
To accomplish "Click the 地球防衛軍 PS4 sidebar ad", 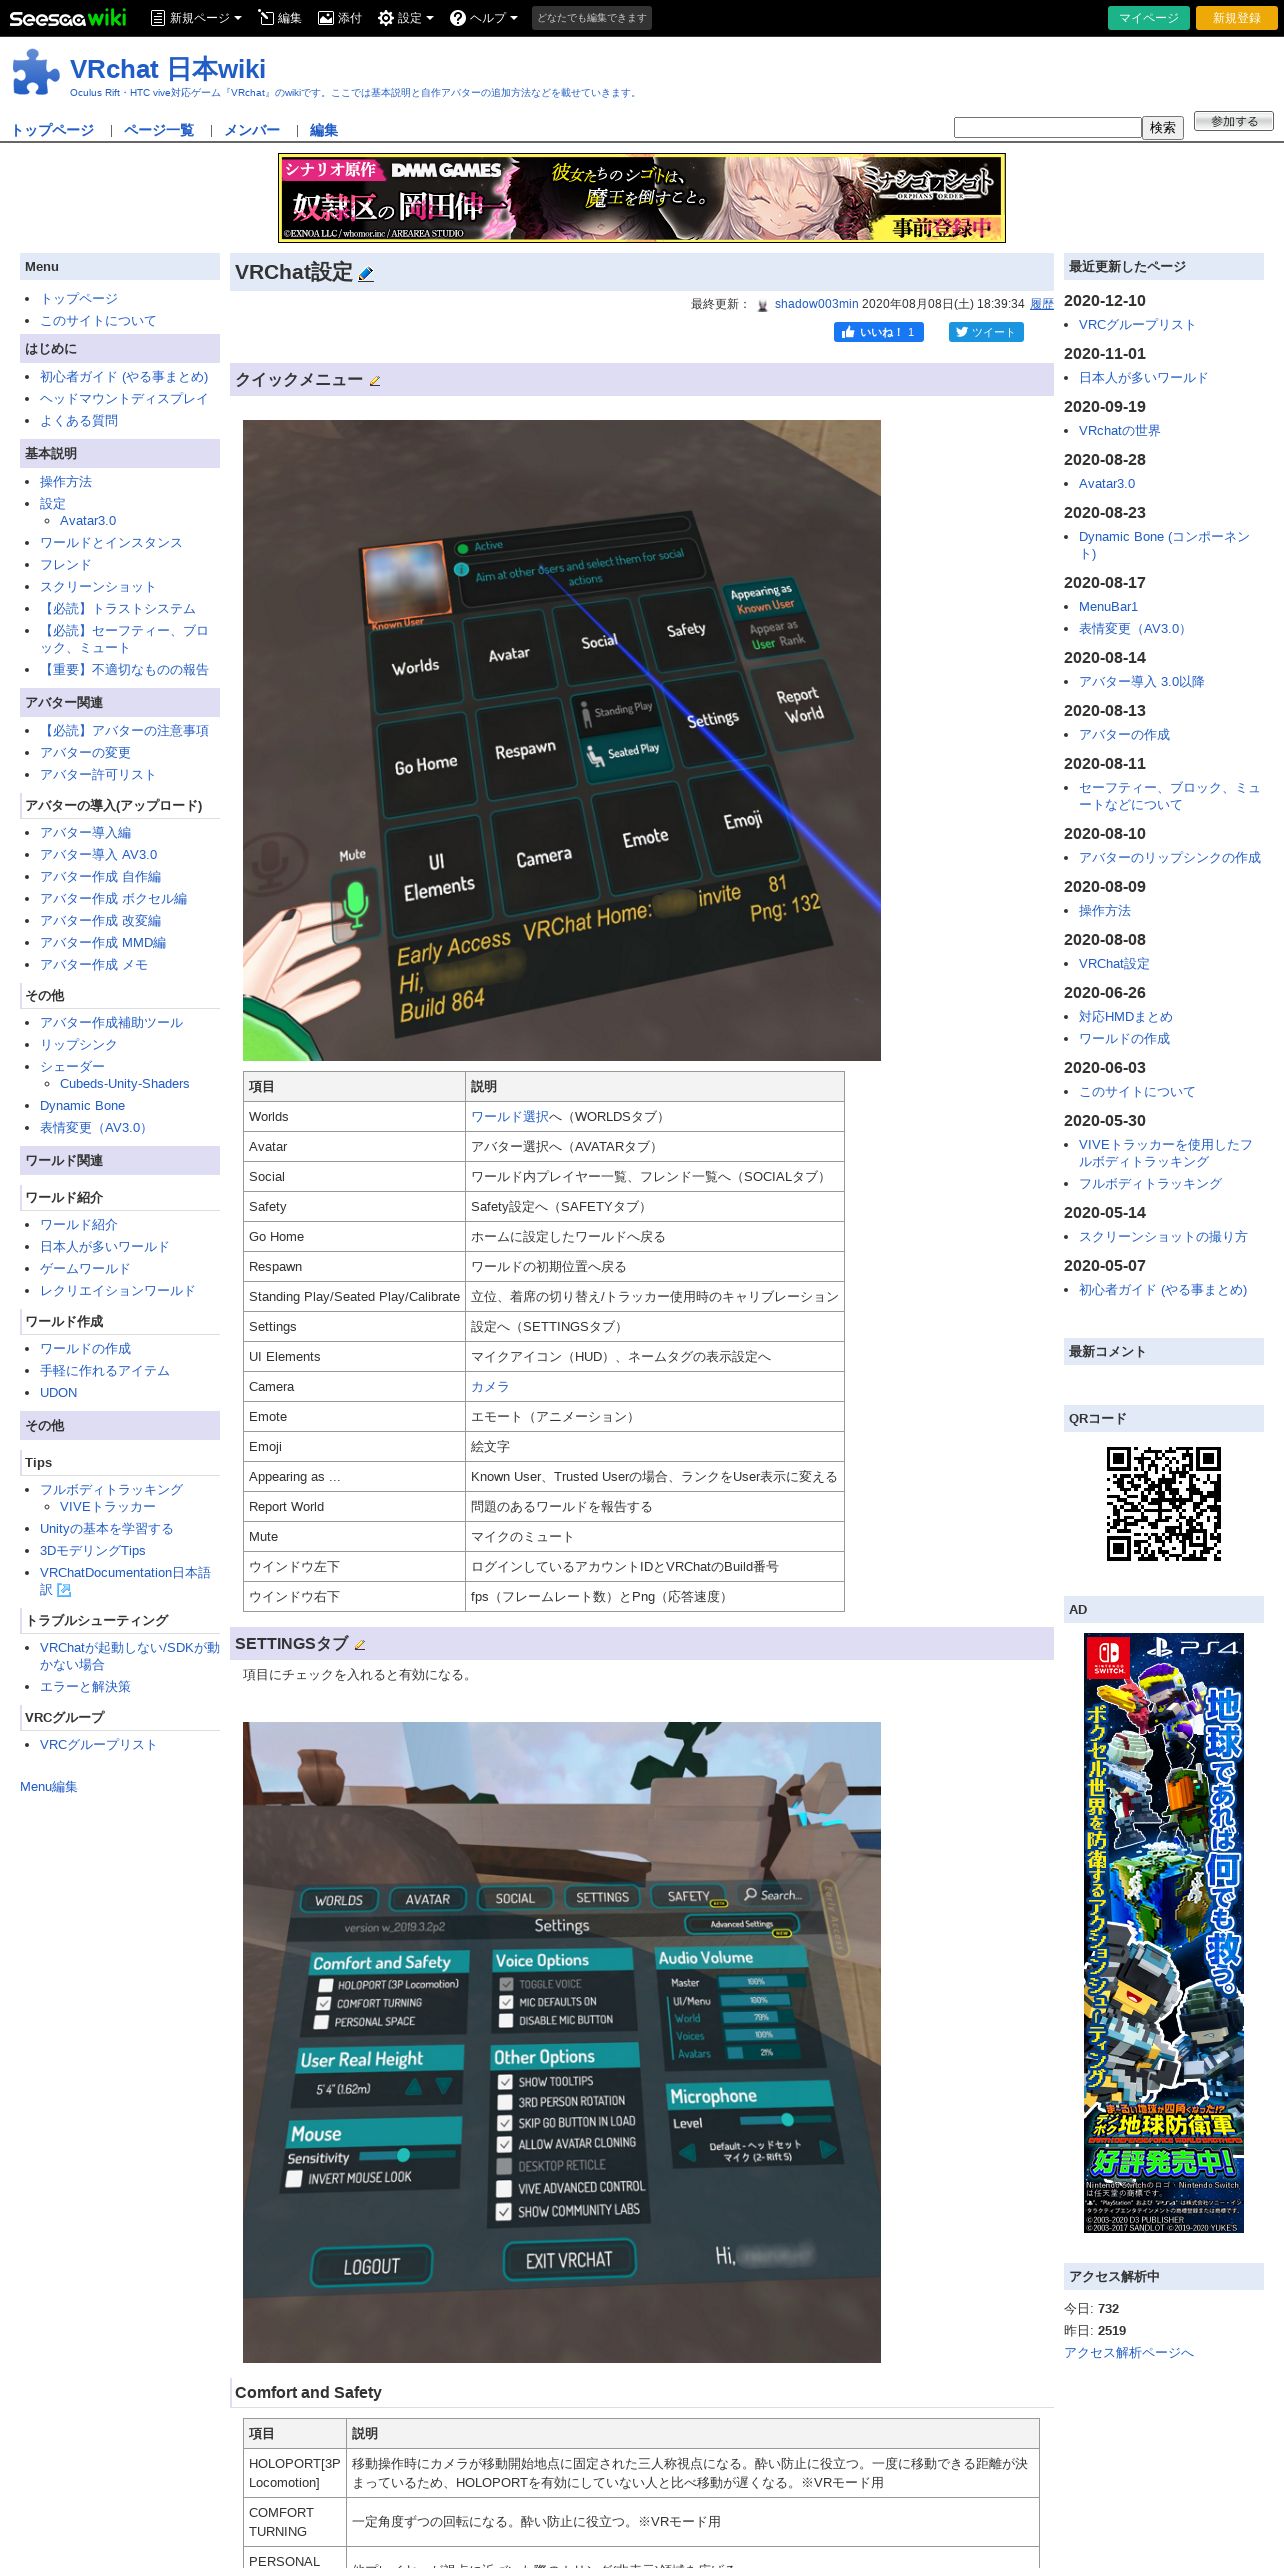I will click(x=1164, y=1933).
